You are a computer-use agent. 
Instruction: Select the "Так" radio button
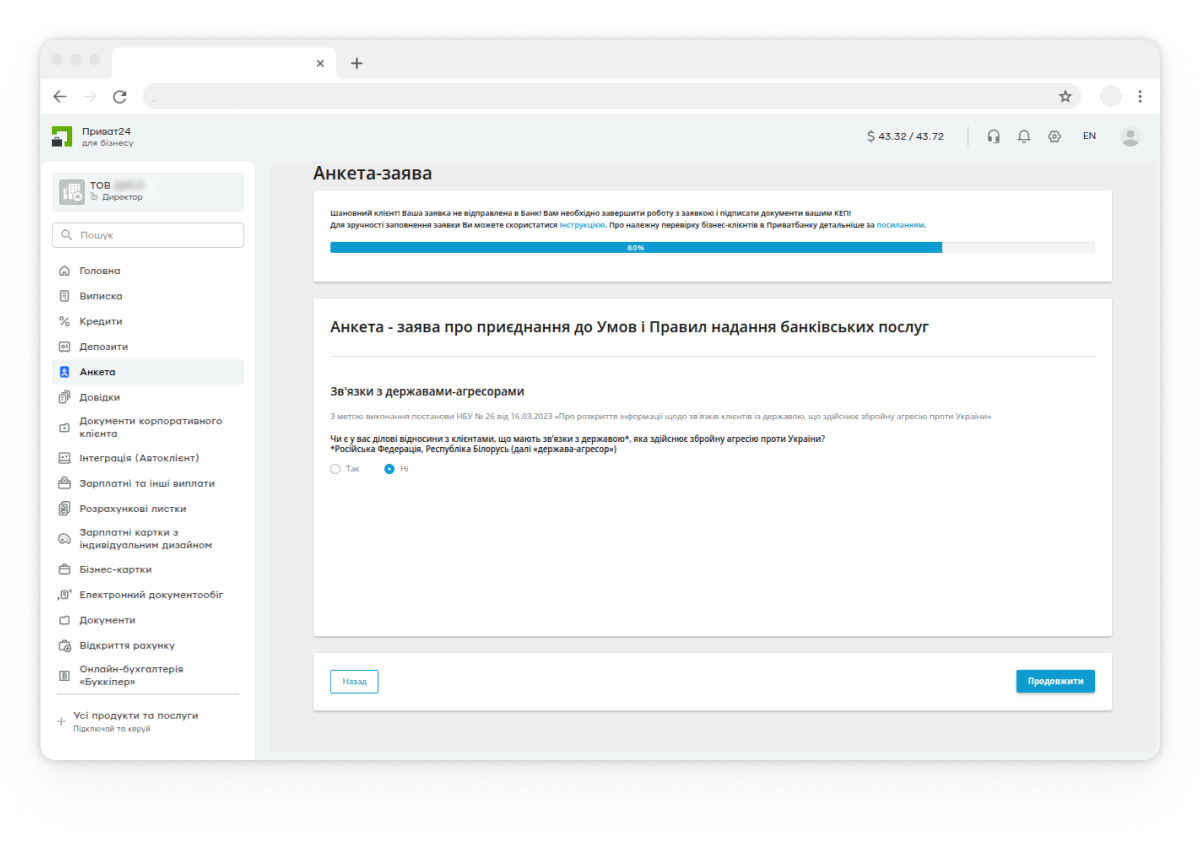coord(336,469)
